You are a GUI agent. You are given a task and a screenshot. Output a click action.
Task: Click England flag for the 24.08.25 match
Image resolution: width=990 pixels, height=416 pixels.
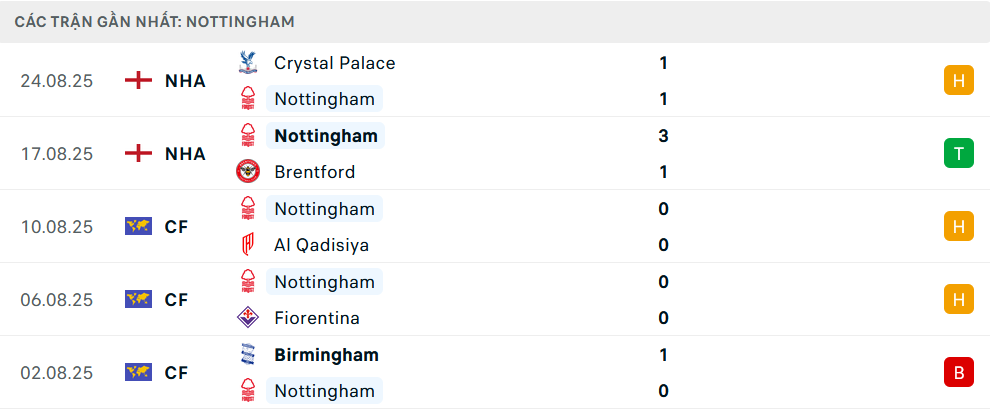click(138, 81)
